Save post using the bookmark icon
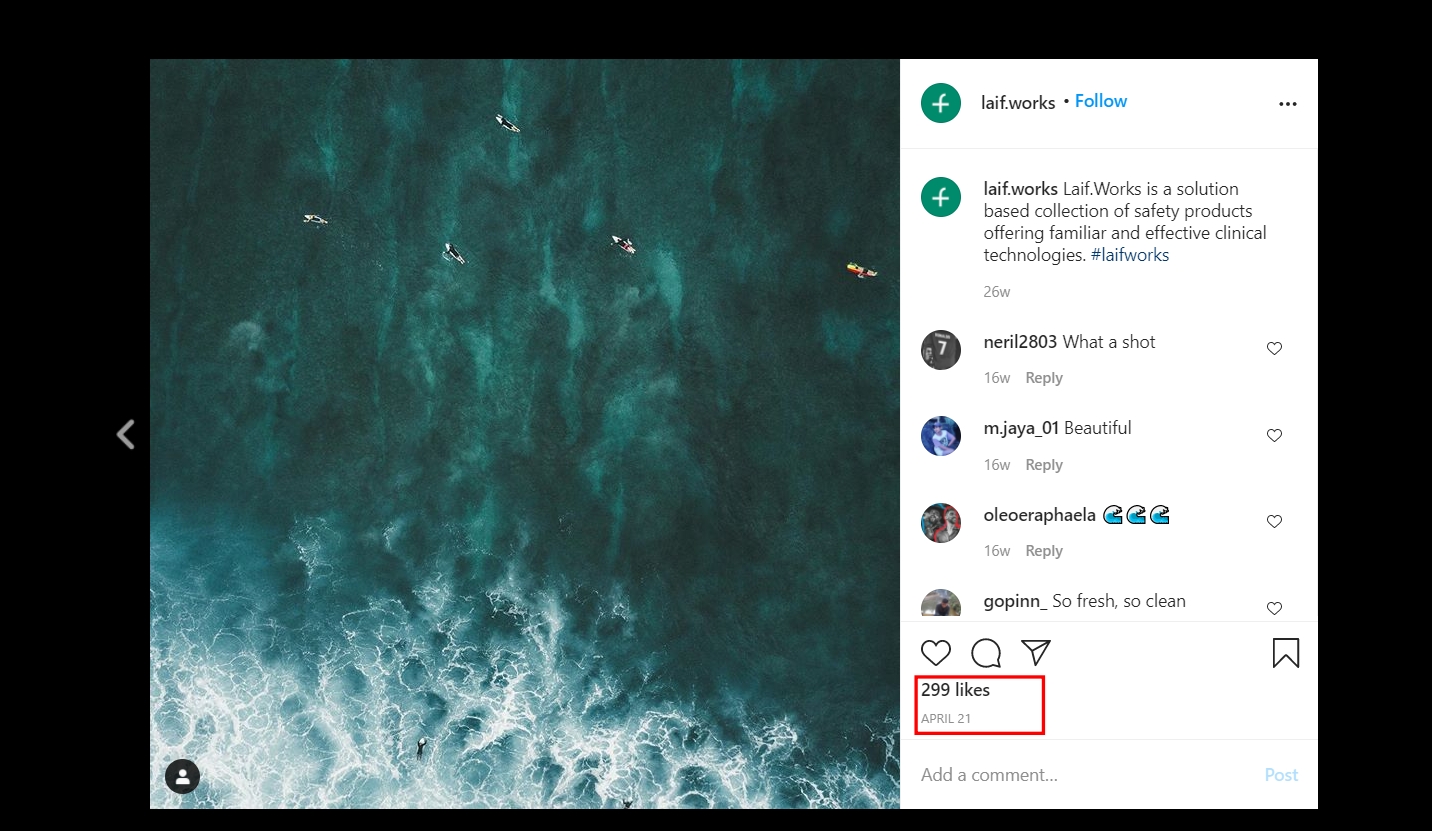Viewport: 1432px width, 831px height. [x=1286, y=653]
